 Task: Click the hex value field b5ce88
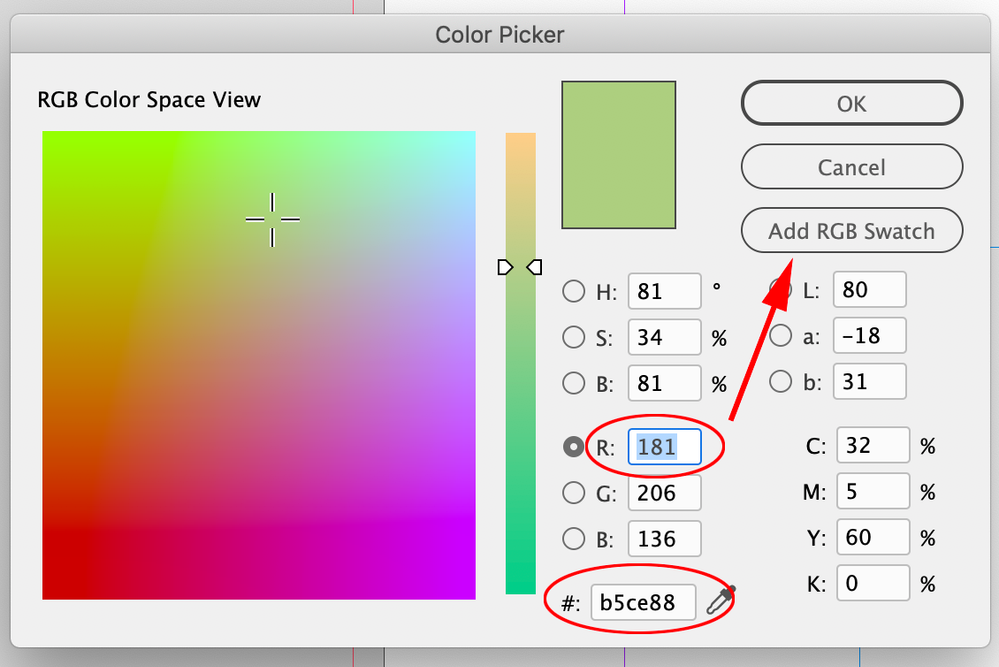tap(643, 603)
